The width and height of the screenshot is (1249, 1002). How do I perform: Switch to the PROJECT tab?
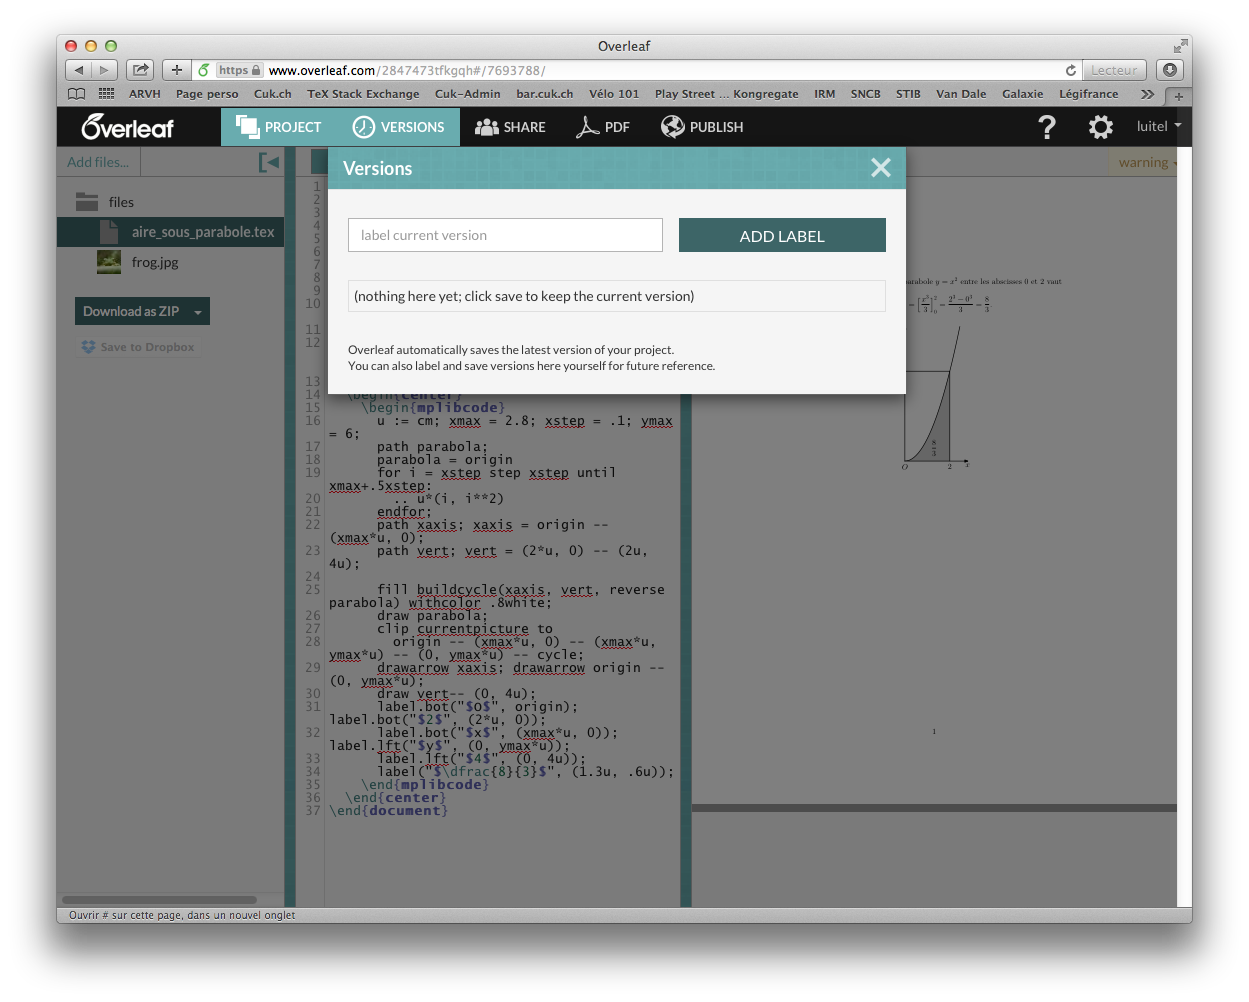click(x=278, y=127)
